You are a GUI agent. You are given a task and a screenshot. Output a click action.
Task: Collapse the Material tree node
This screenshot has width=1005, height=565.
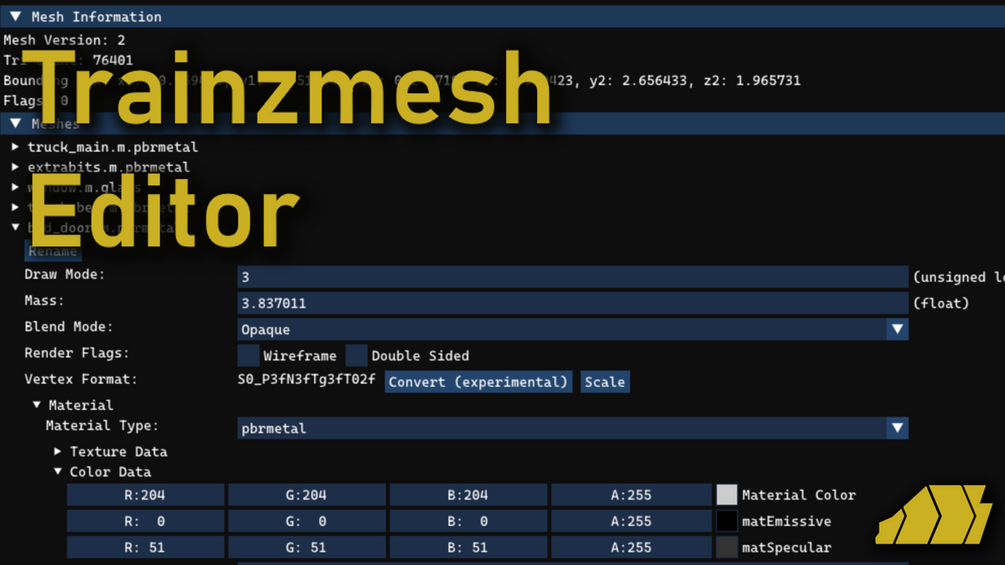pos(37,405)
